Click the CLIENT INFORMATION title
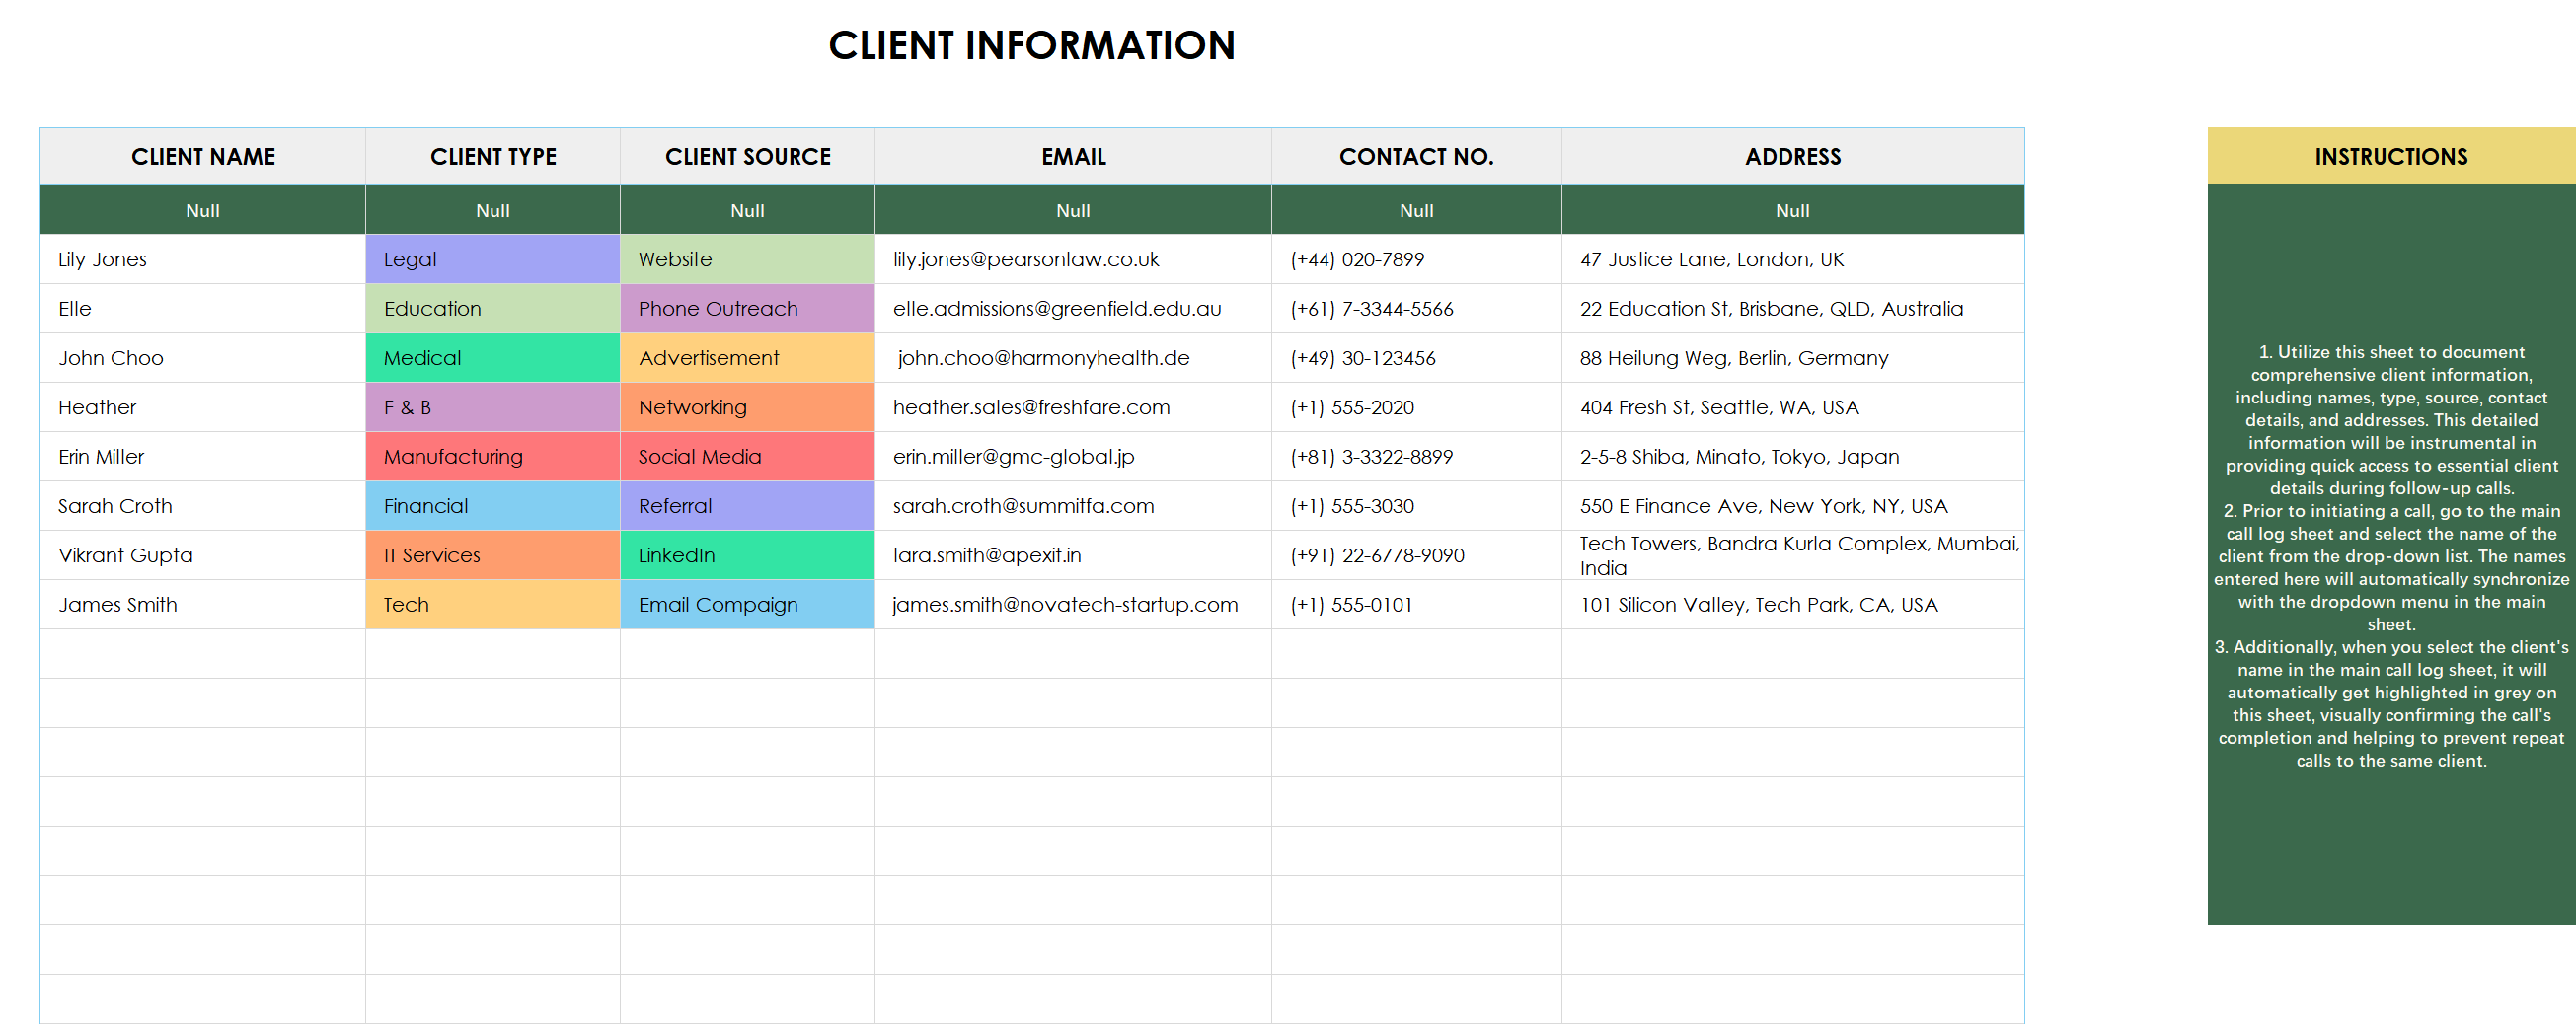Screen dimensions: 2576x1024 tap(1032, 46)
